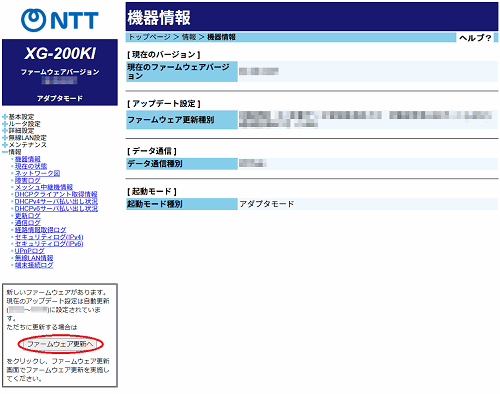Open 経路情報取得ログ link
Image resolution: width=500 pixels, height=394 pixels.
click(x=41, y=230)
